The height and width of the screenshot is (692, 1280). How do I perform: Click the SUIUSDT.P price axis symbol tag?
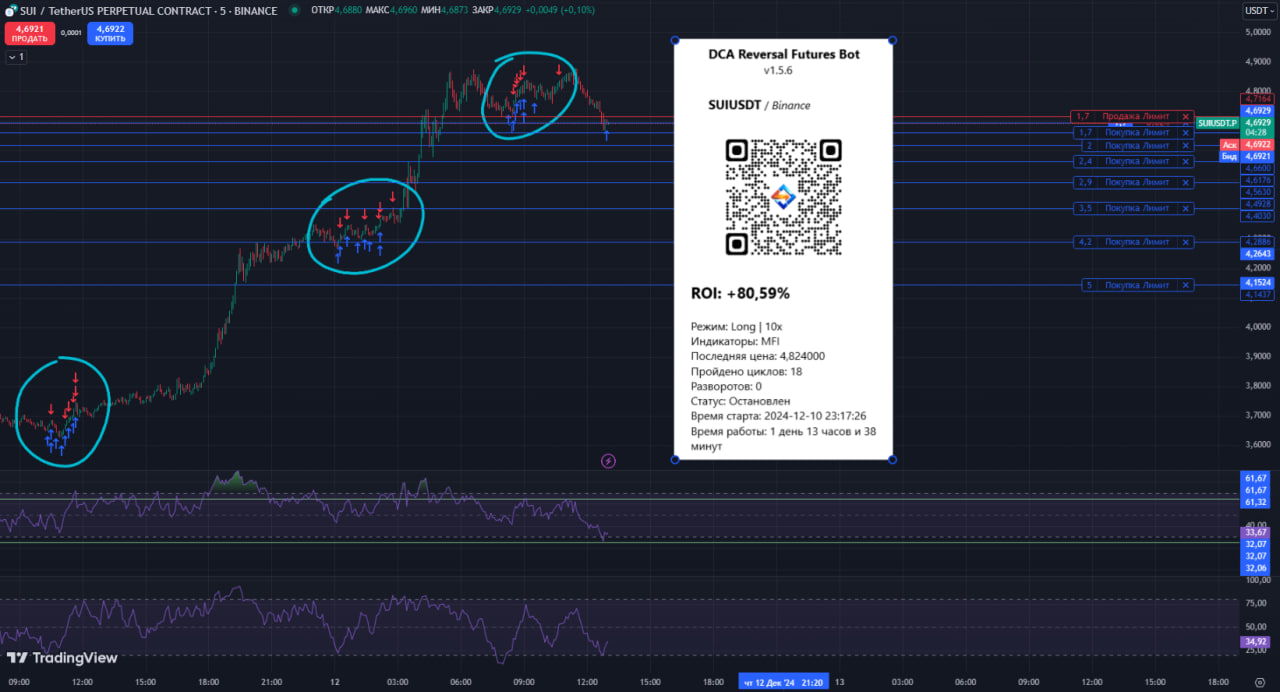pyautogui.click(x=1217, y=122)
